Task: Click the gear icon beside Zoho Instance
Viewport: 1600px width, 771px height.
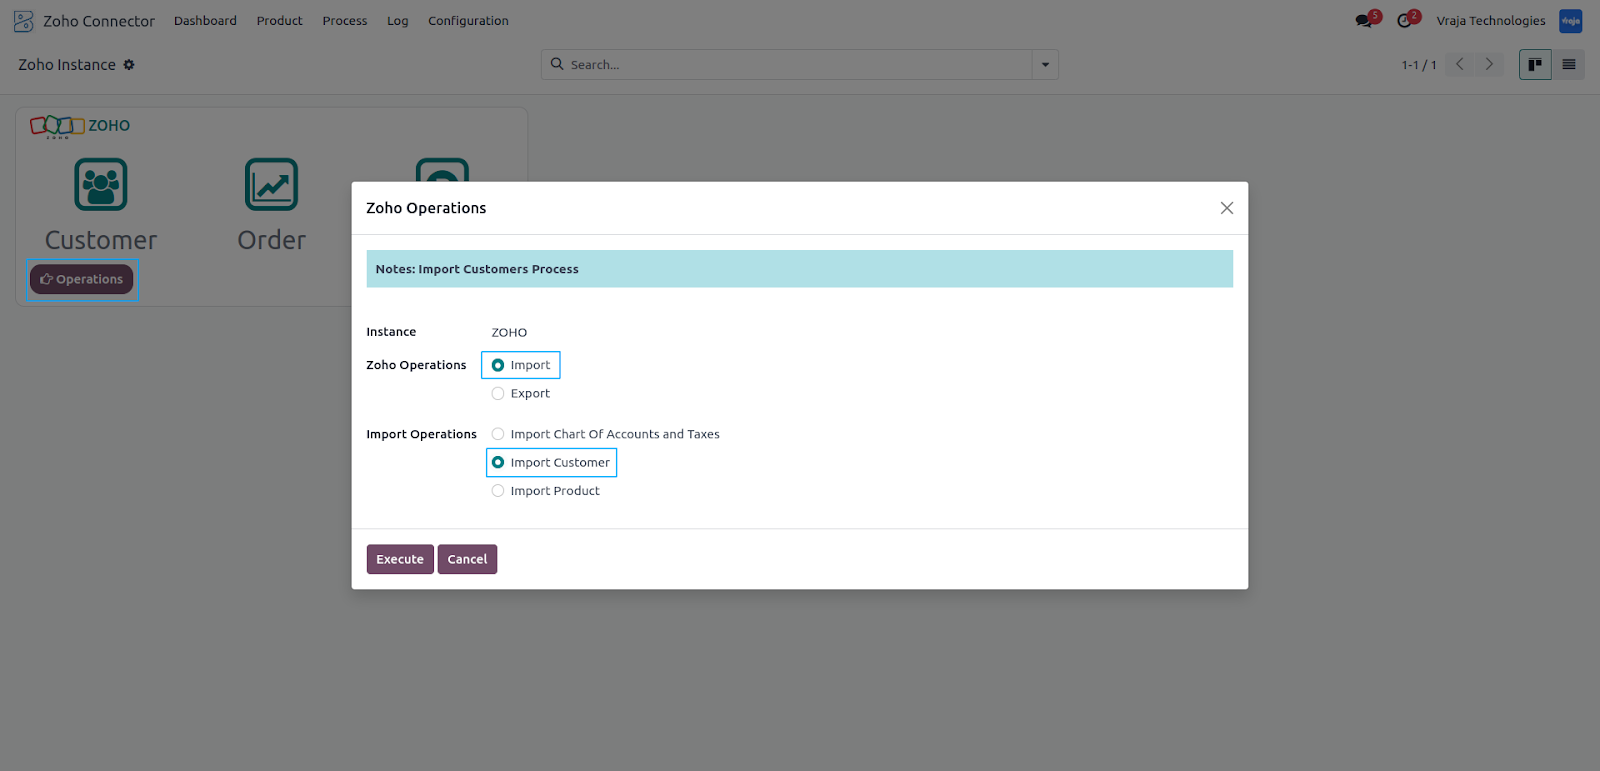Action: click(x=129, y=65)
